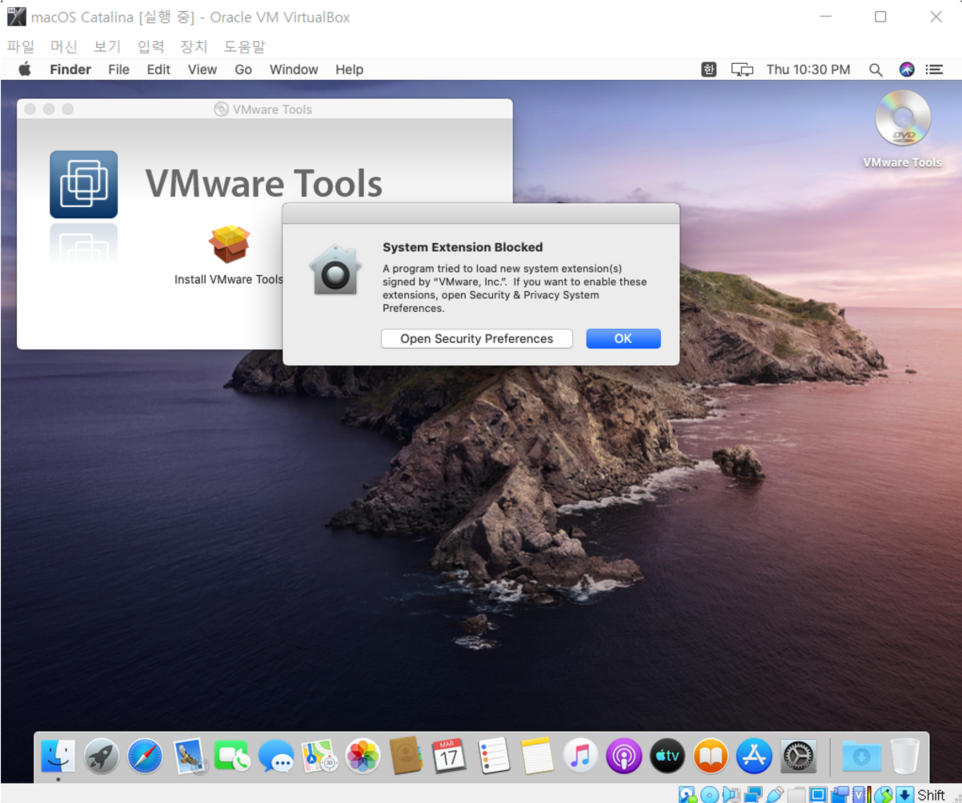Click VirtualBox shared folders status icon

point(796,794)
